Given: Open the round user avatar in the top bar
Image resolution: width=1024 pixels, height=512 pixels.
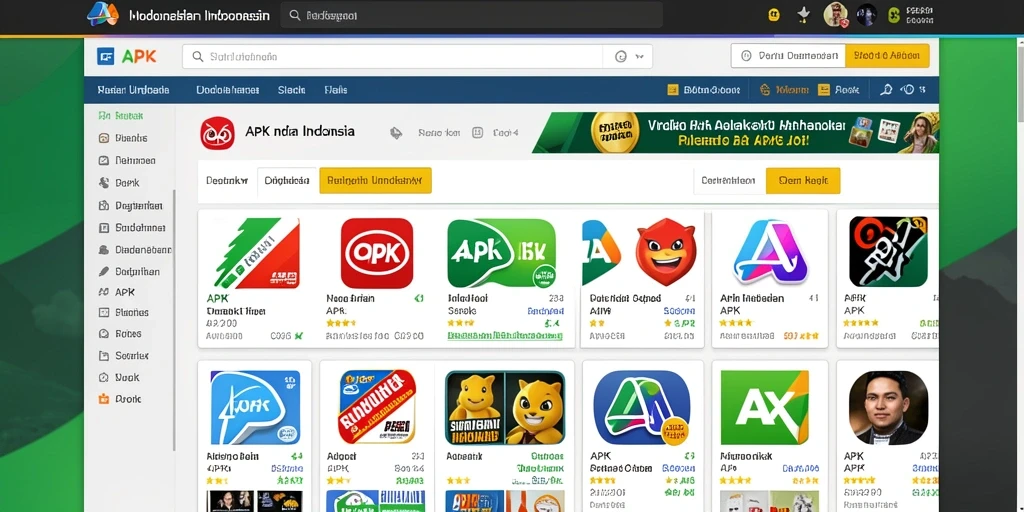Looking at the screenshot, I should 835,14.
